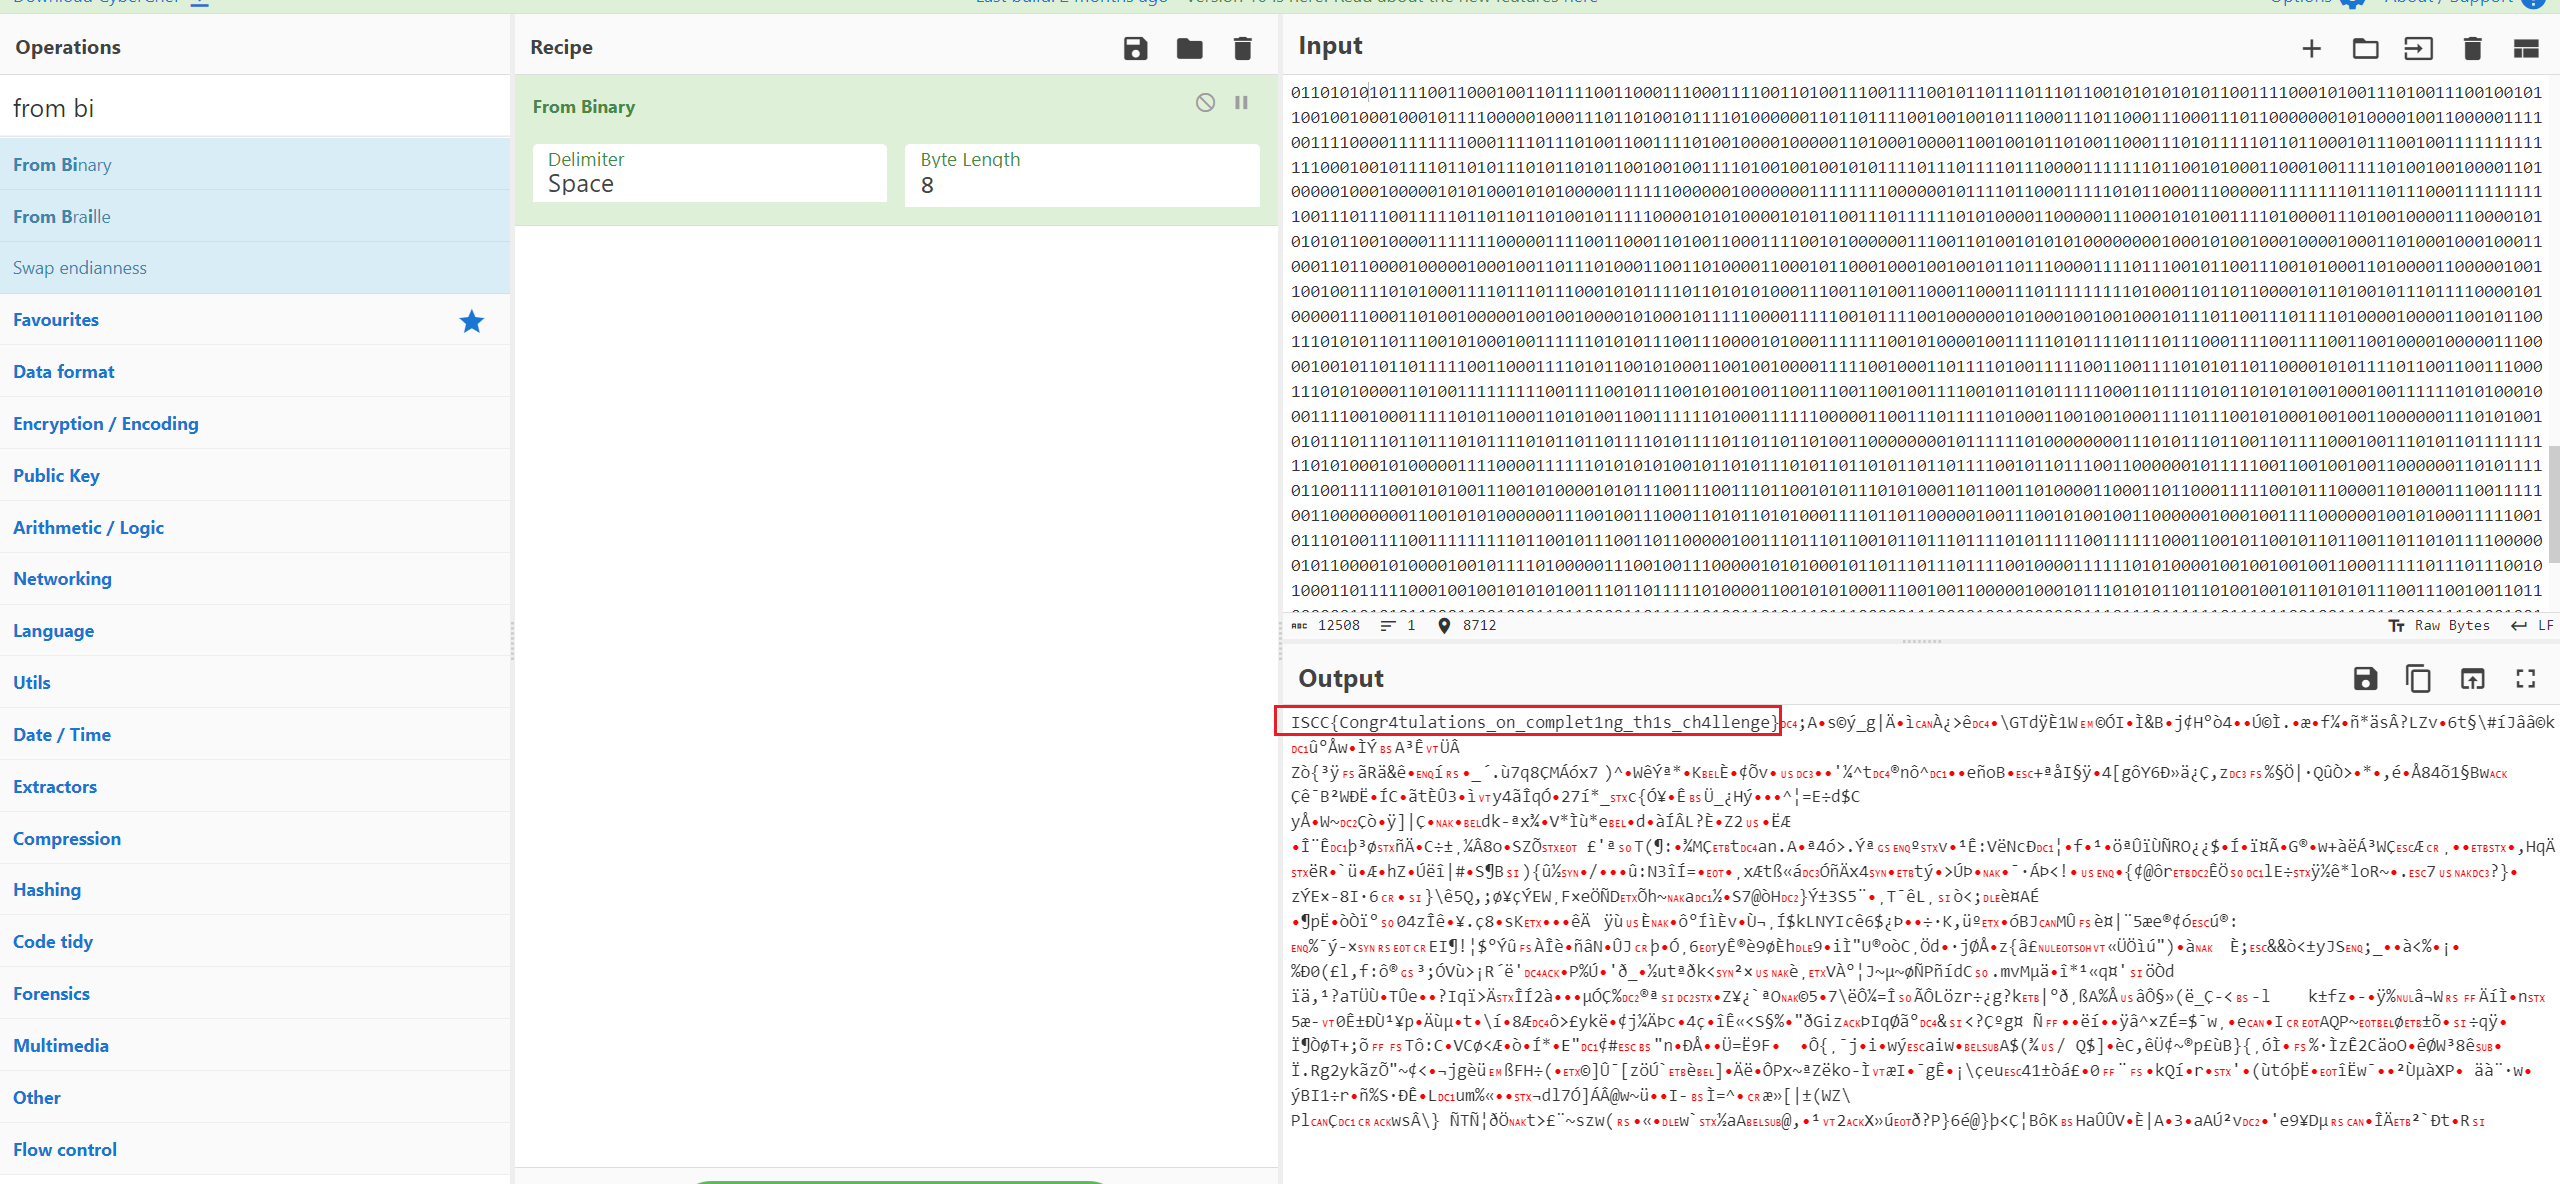Load a recipe via folder icon

[1189, 48]
